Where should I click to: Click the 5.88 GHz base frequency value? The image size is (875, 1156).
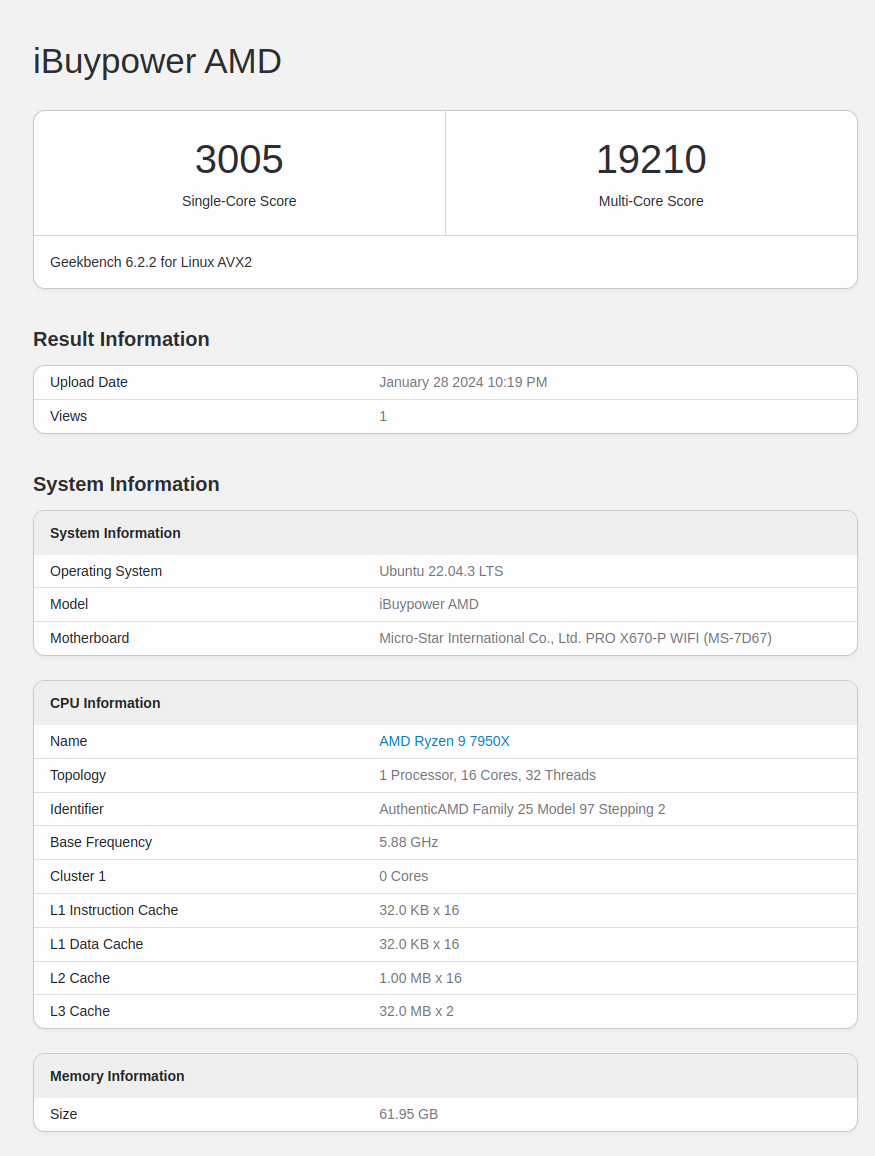pyautogui.click(x=408, y=842)
